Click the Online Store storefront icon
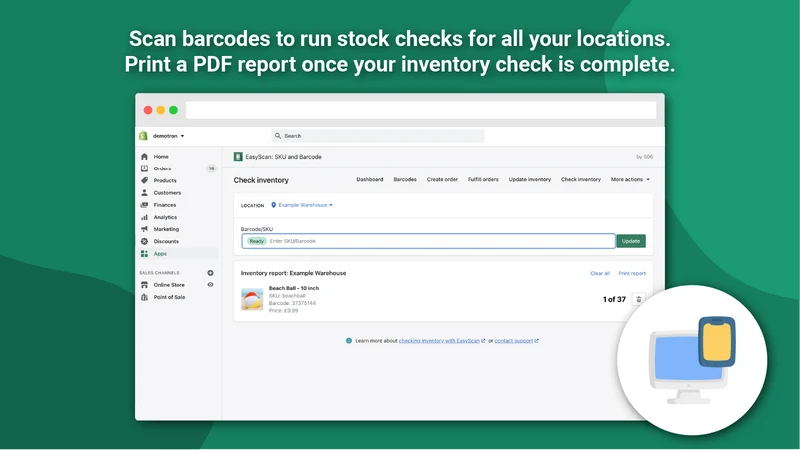The image size is (800, 450). [x=144, y=285]
